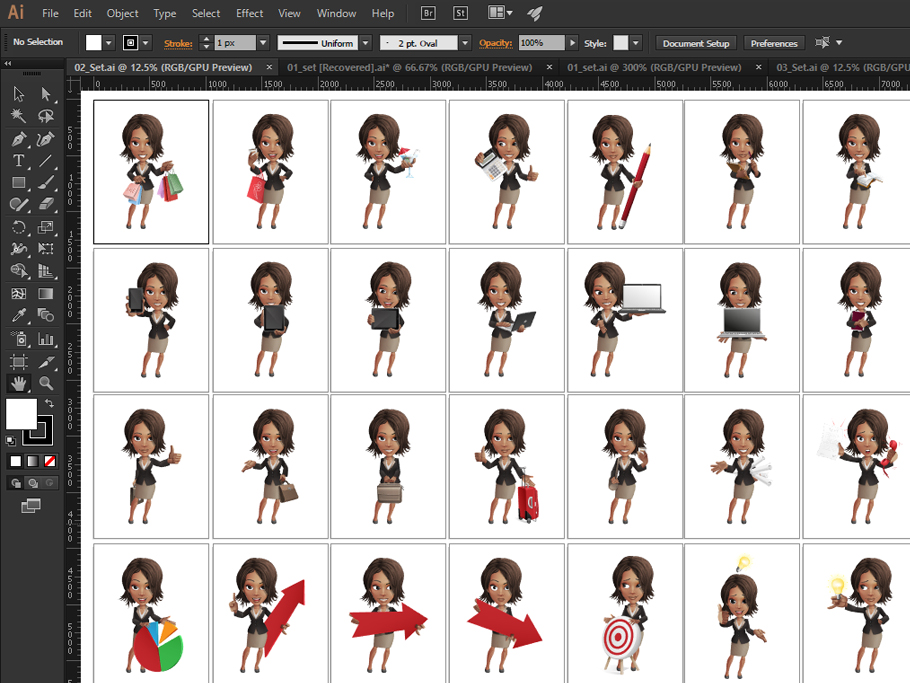Activate the Gradient tool
Viewport: 910px width, 683px height.
tap(48, 293)
